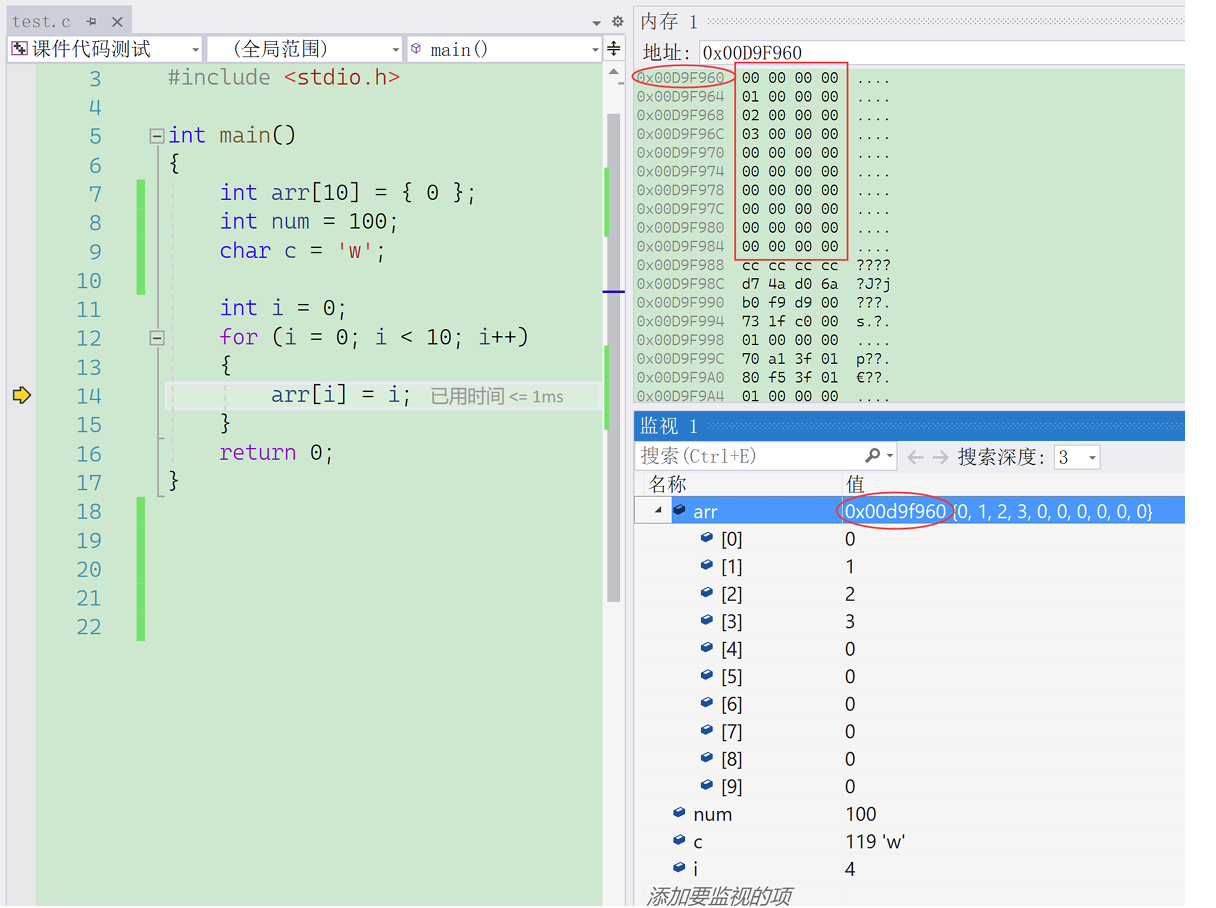Viewport: 1216px width, 908px height.
Task: Click line number 14 in the gutter
Action: coord(89,396)
